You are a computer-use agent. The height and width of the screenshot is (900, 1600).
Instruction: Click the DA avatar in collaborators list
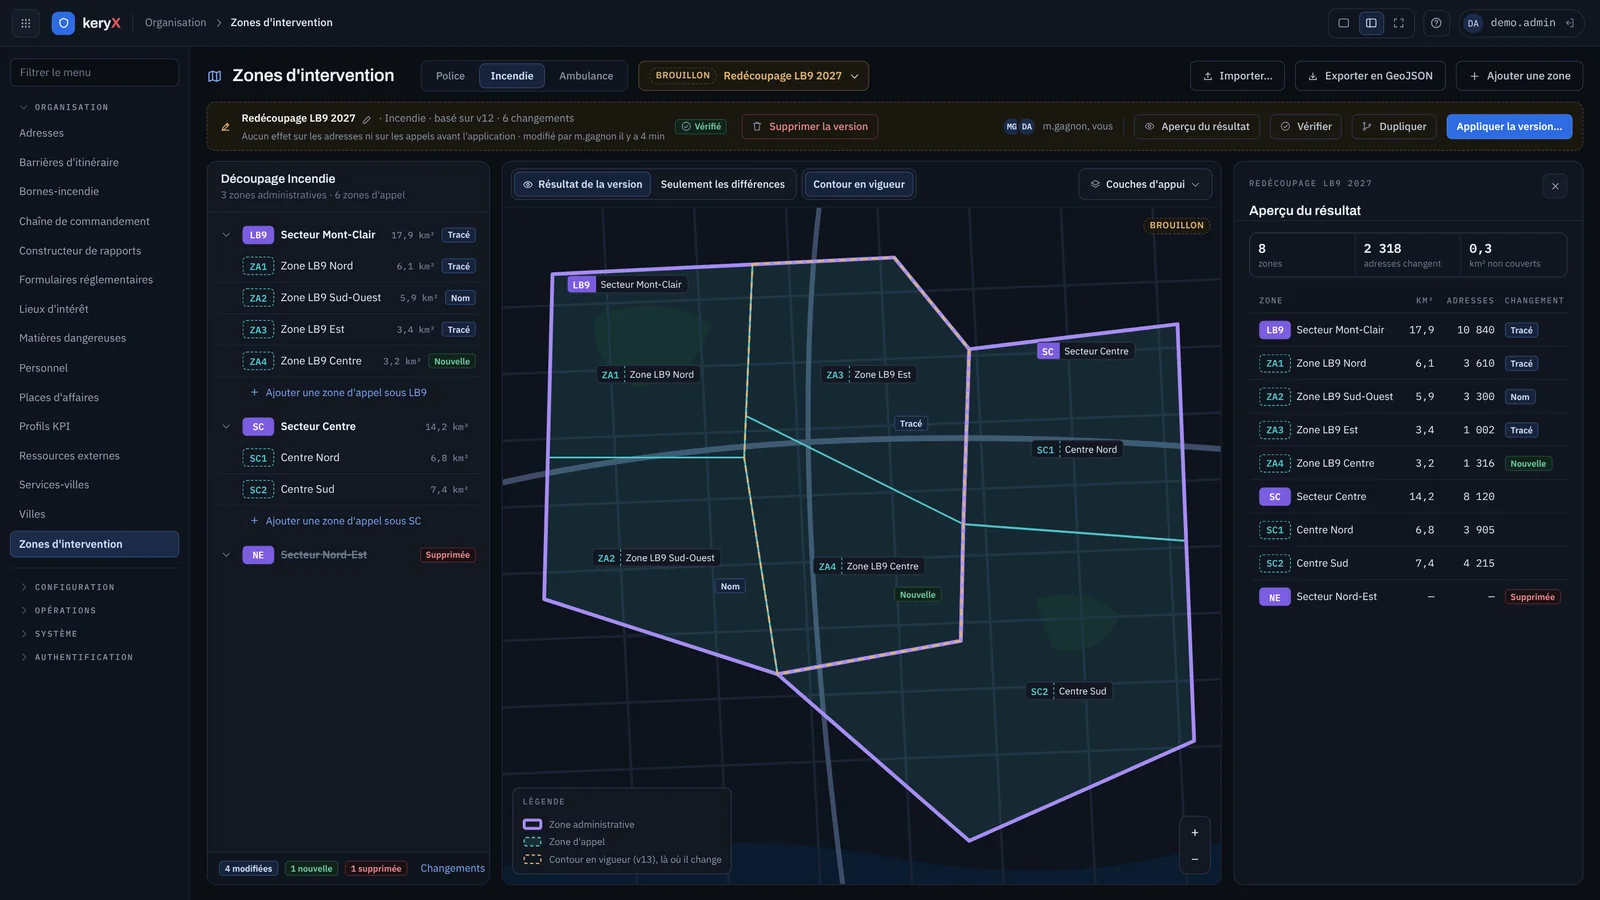coord(1027,127)
